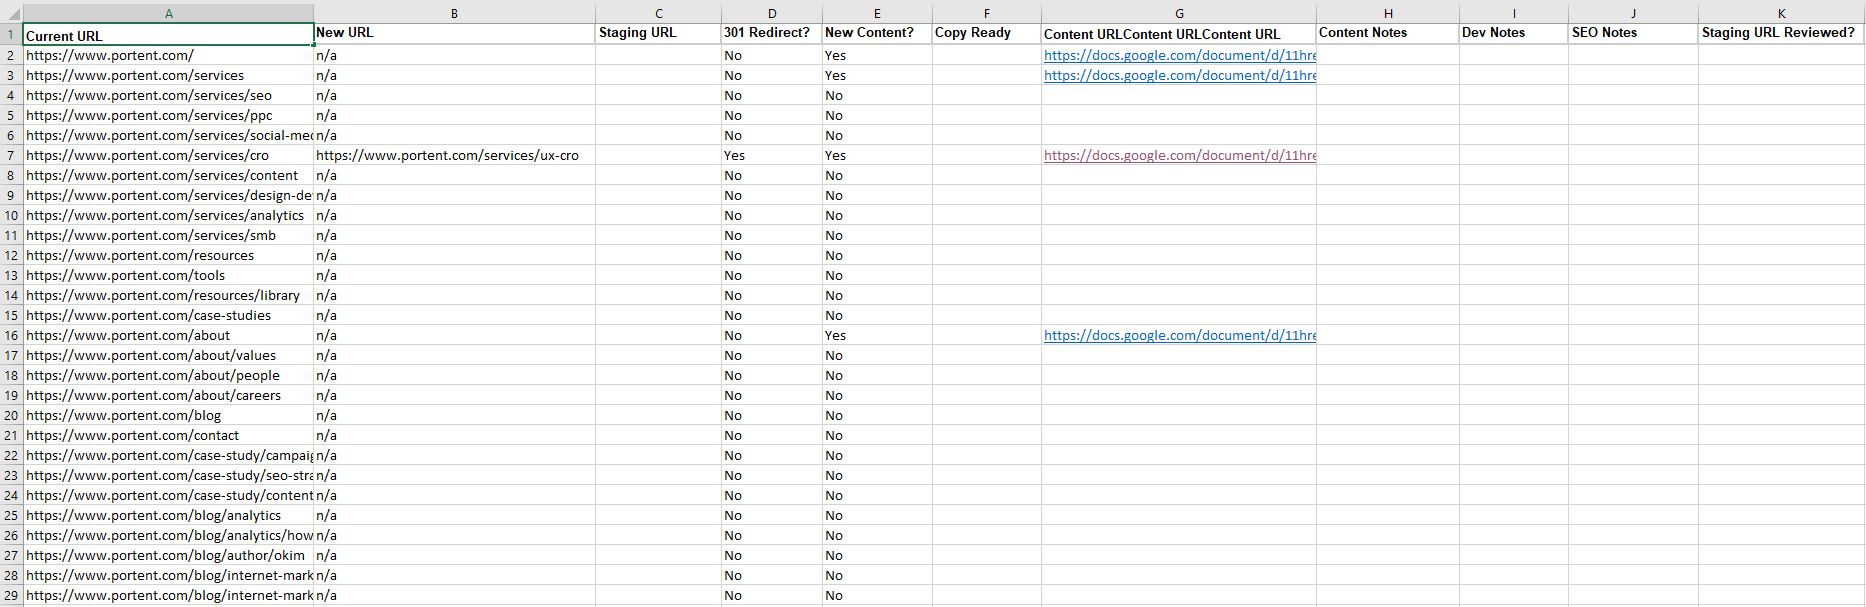Select cell https://www.portent.com/resources
Image resolution: width=1866 pixels, height=607 pixels.
tap(168, 255)
